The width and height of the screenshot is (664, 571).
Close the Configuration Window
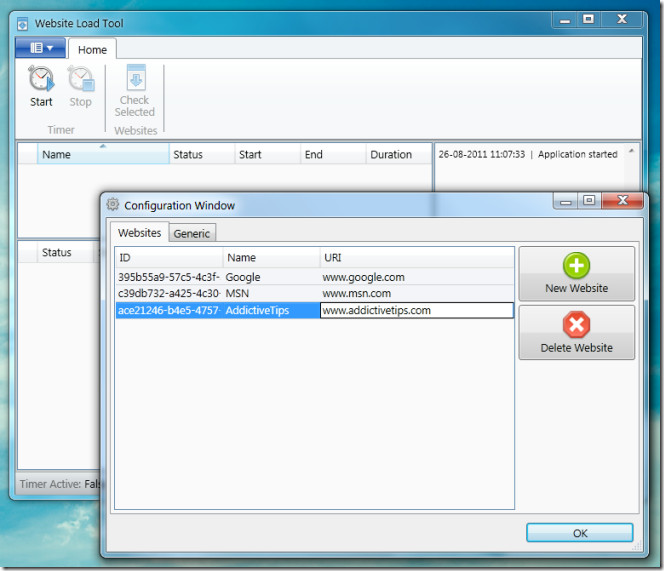[x=622, y=200]
